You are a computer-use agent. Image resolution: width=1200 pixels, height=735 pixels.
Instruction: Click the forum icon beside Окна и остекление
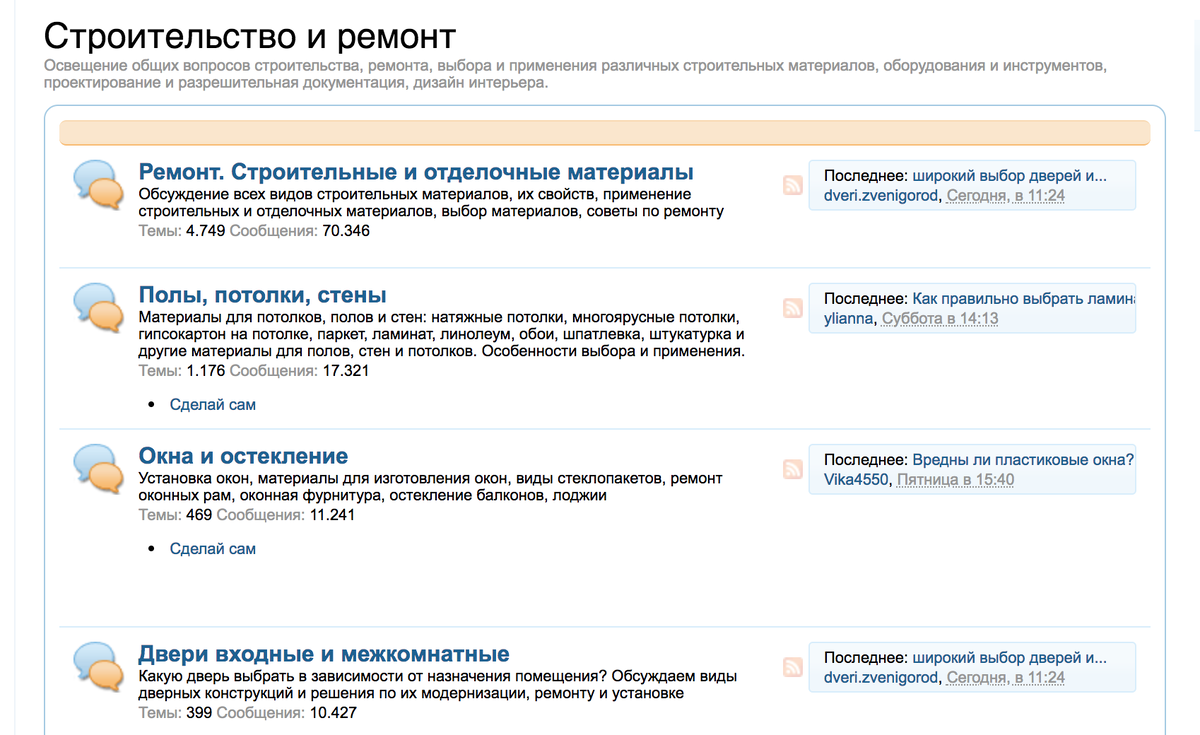[97, 466]
